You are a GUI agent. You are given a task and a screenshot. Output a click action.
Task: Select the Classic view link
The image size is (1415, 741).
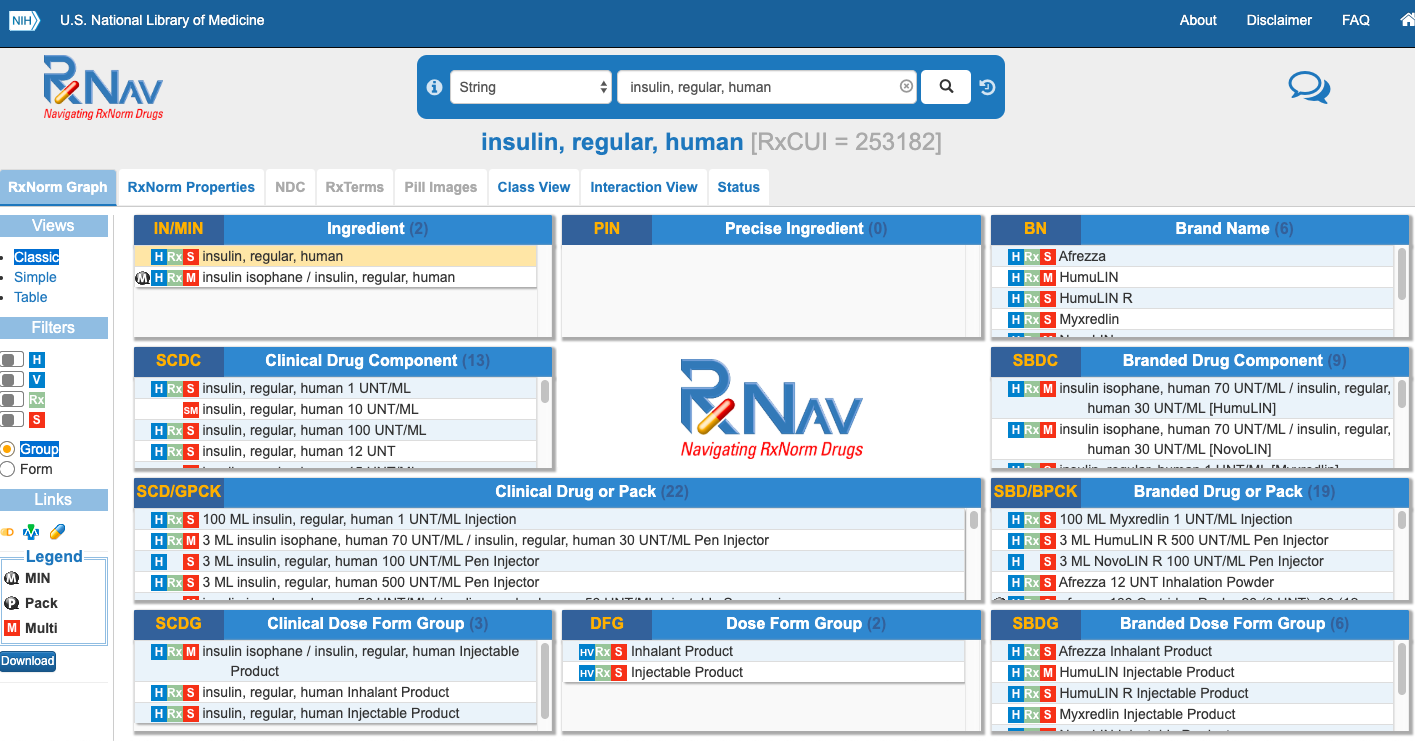click(x=36, y=257)
